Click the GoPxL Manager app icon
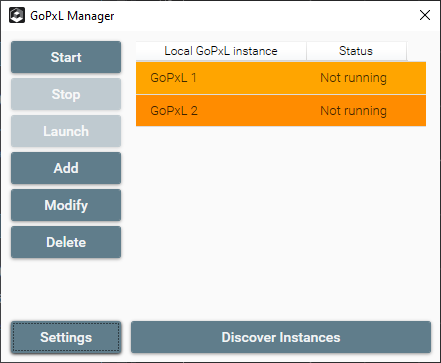441x363 pixels. click(x=17, y=16)
